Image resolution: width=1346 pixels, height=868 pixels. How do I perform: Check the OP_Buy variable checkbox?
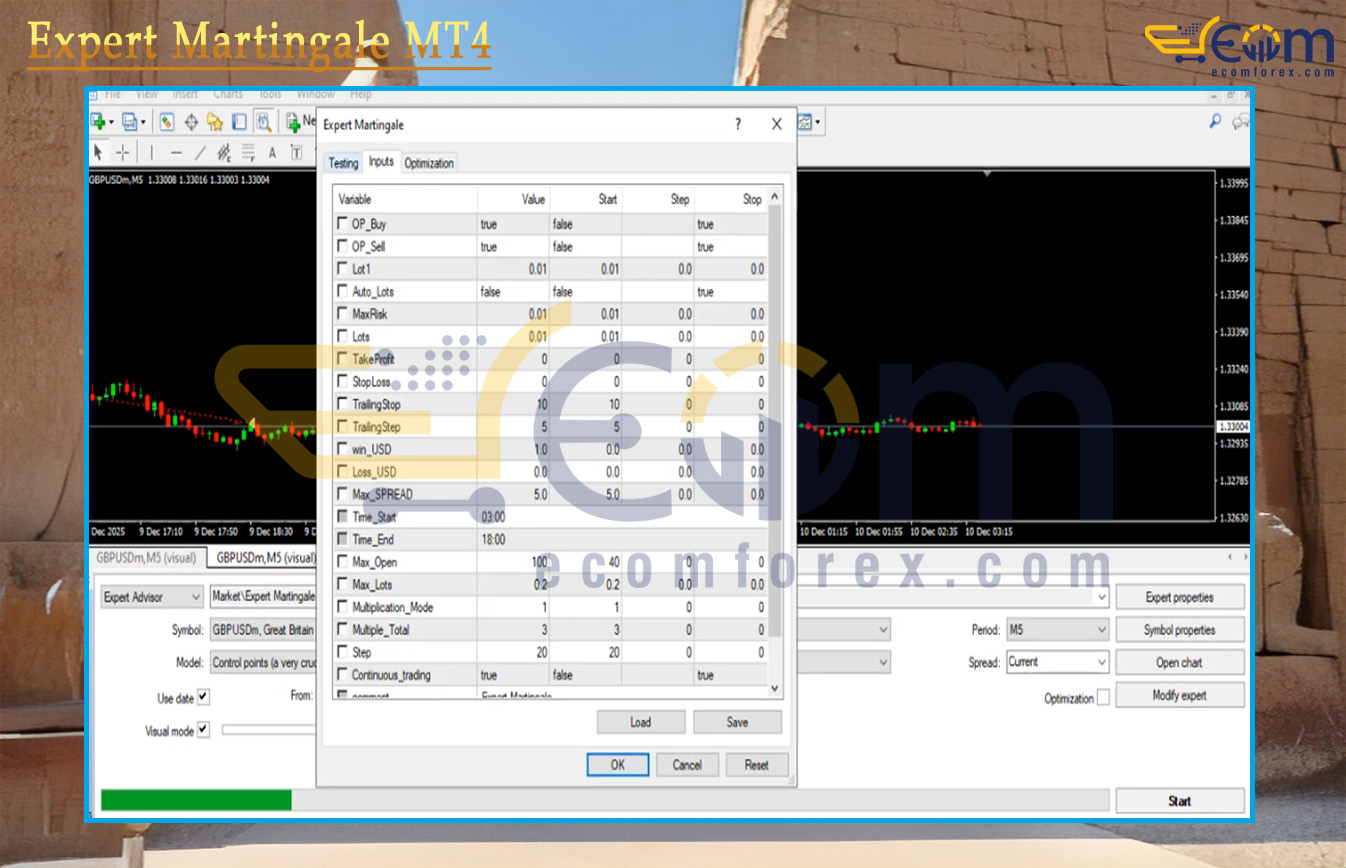tap(343, 224)
